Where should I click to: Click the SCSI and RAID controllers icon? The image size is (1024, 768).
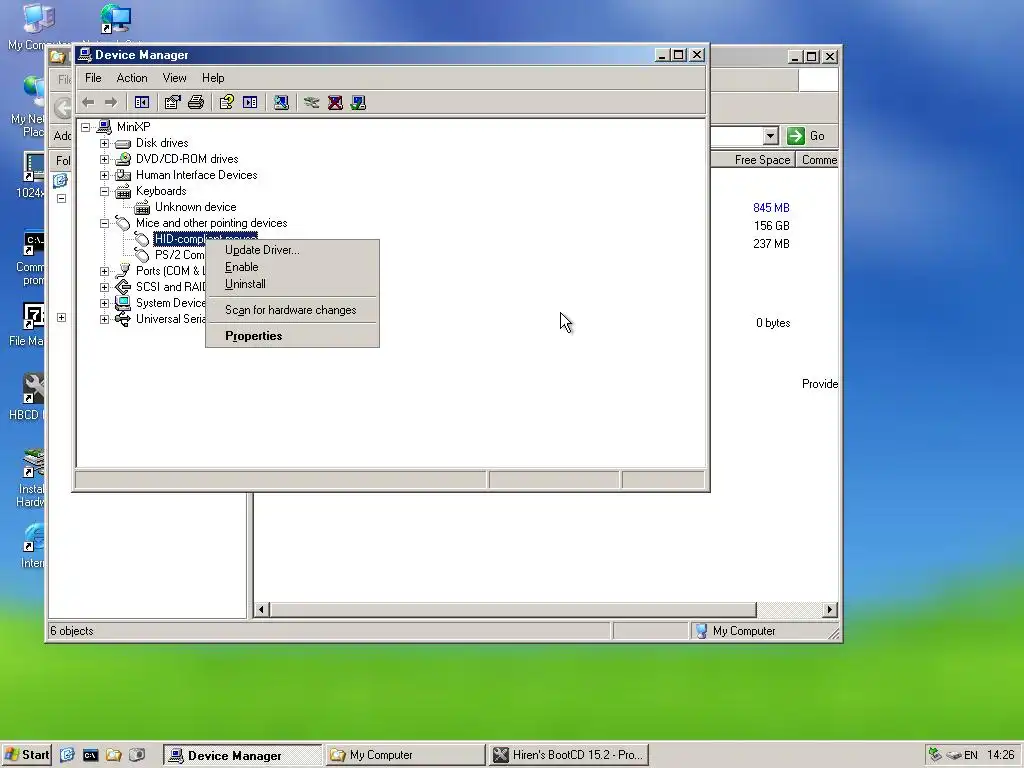tap(123, 287)
